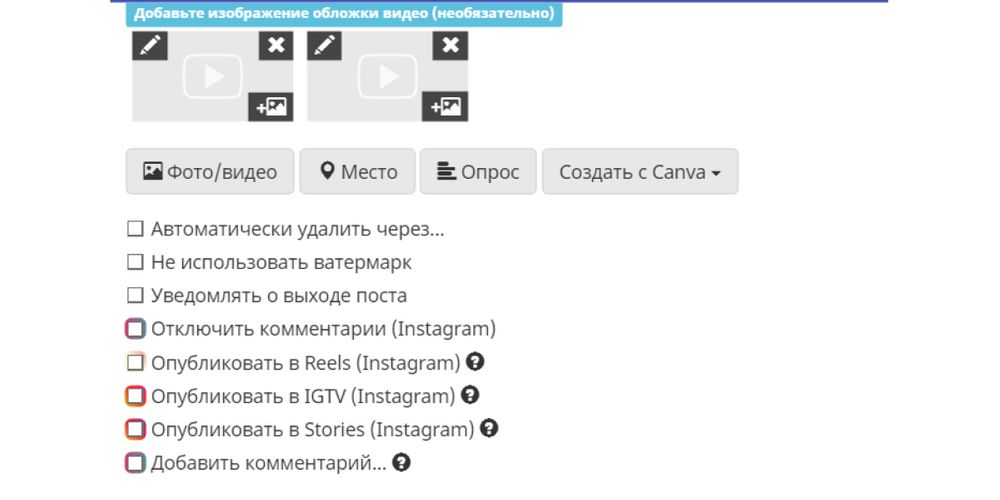Enable Отключить комментарии (Instagram) checkbox
The image size is (1000, 500).
(136, 329)
